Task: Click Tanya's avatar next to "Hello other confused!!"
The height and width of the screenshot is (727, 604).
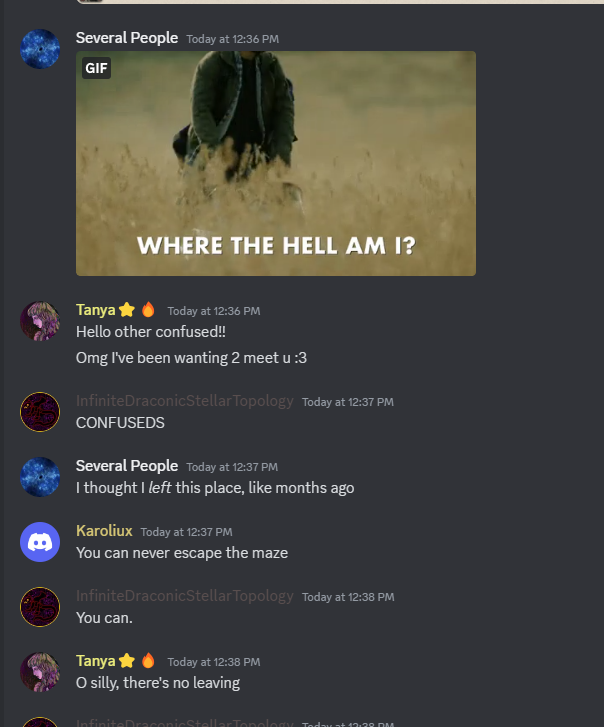Action: (x=40, y=321)
